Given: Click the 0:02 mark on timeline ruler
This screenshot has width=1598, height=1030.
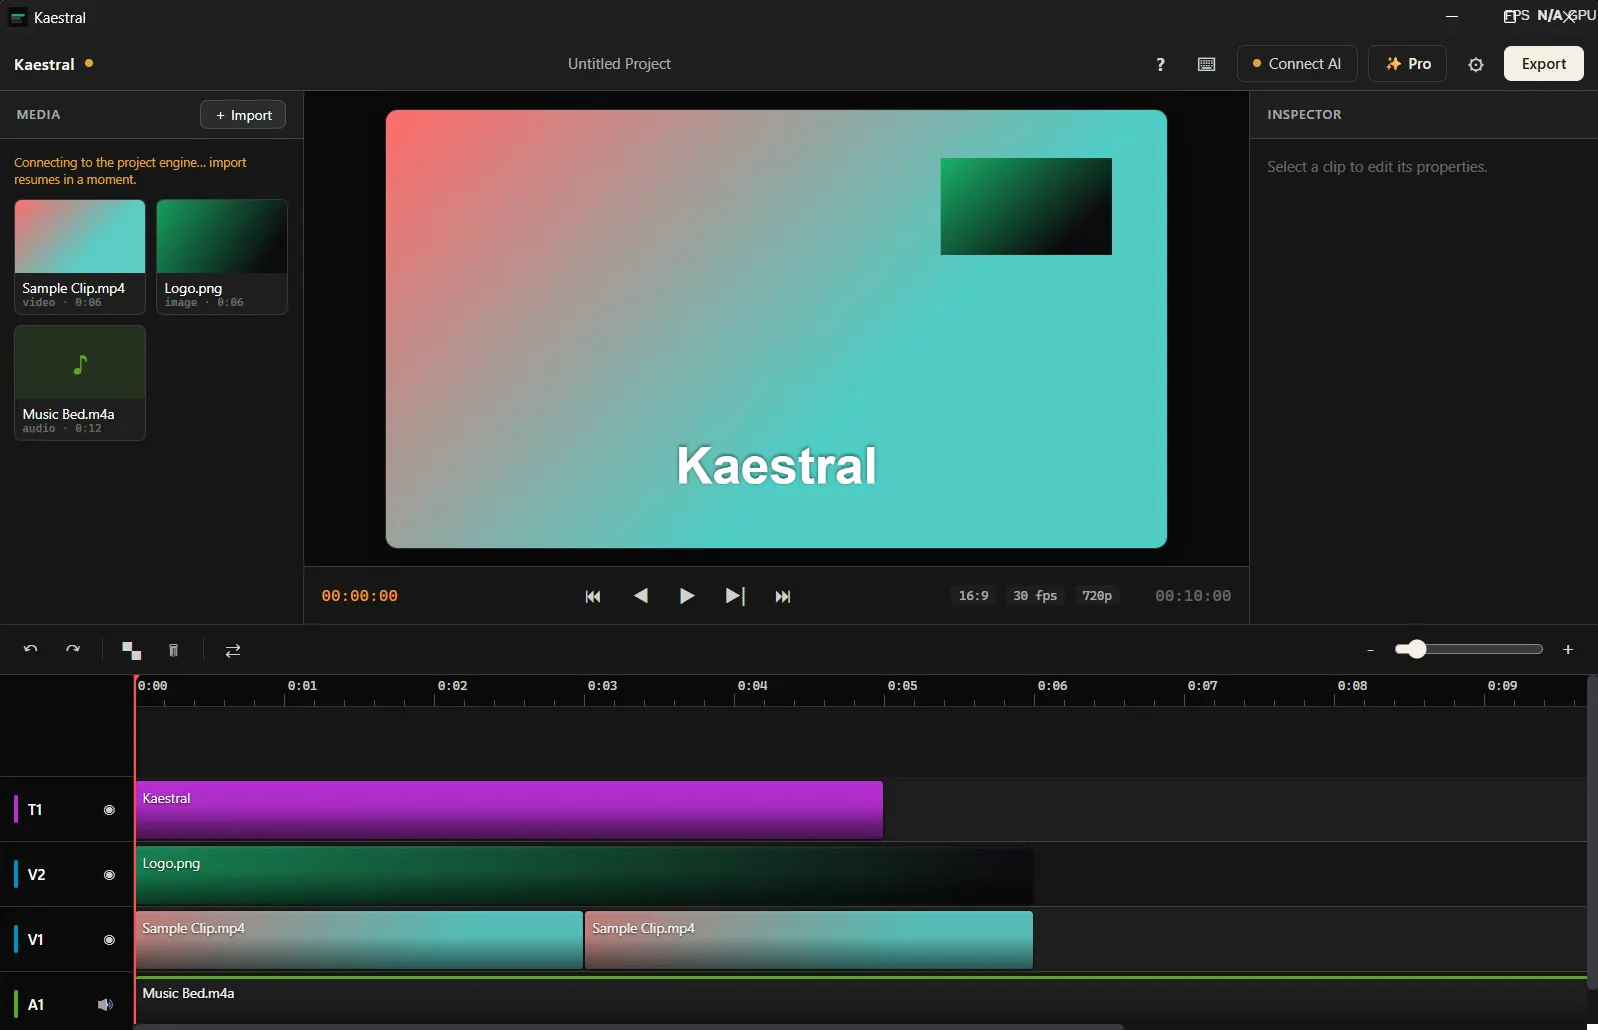Looking at the screenshot, I should [x=452, y=686].
